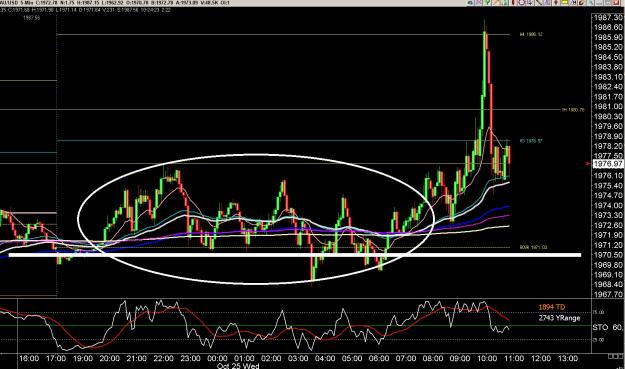Click the 06:00 time axis label
This screenshot has width=625, height=369.
click(x=379, y=358)
